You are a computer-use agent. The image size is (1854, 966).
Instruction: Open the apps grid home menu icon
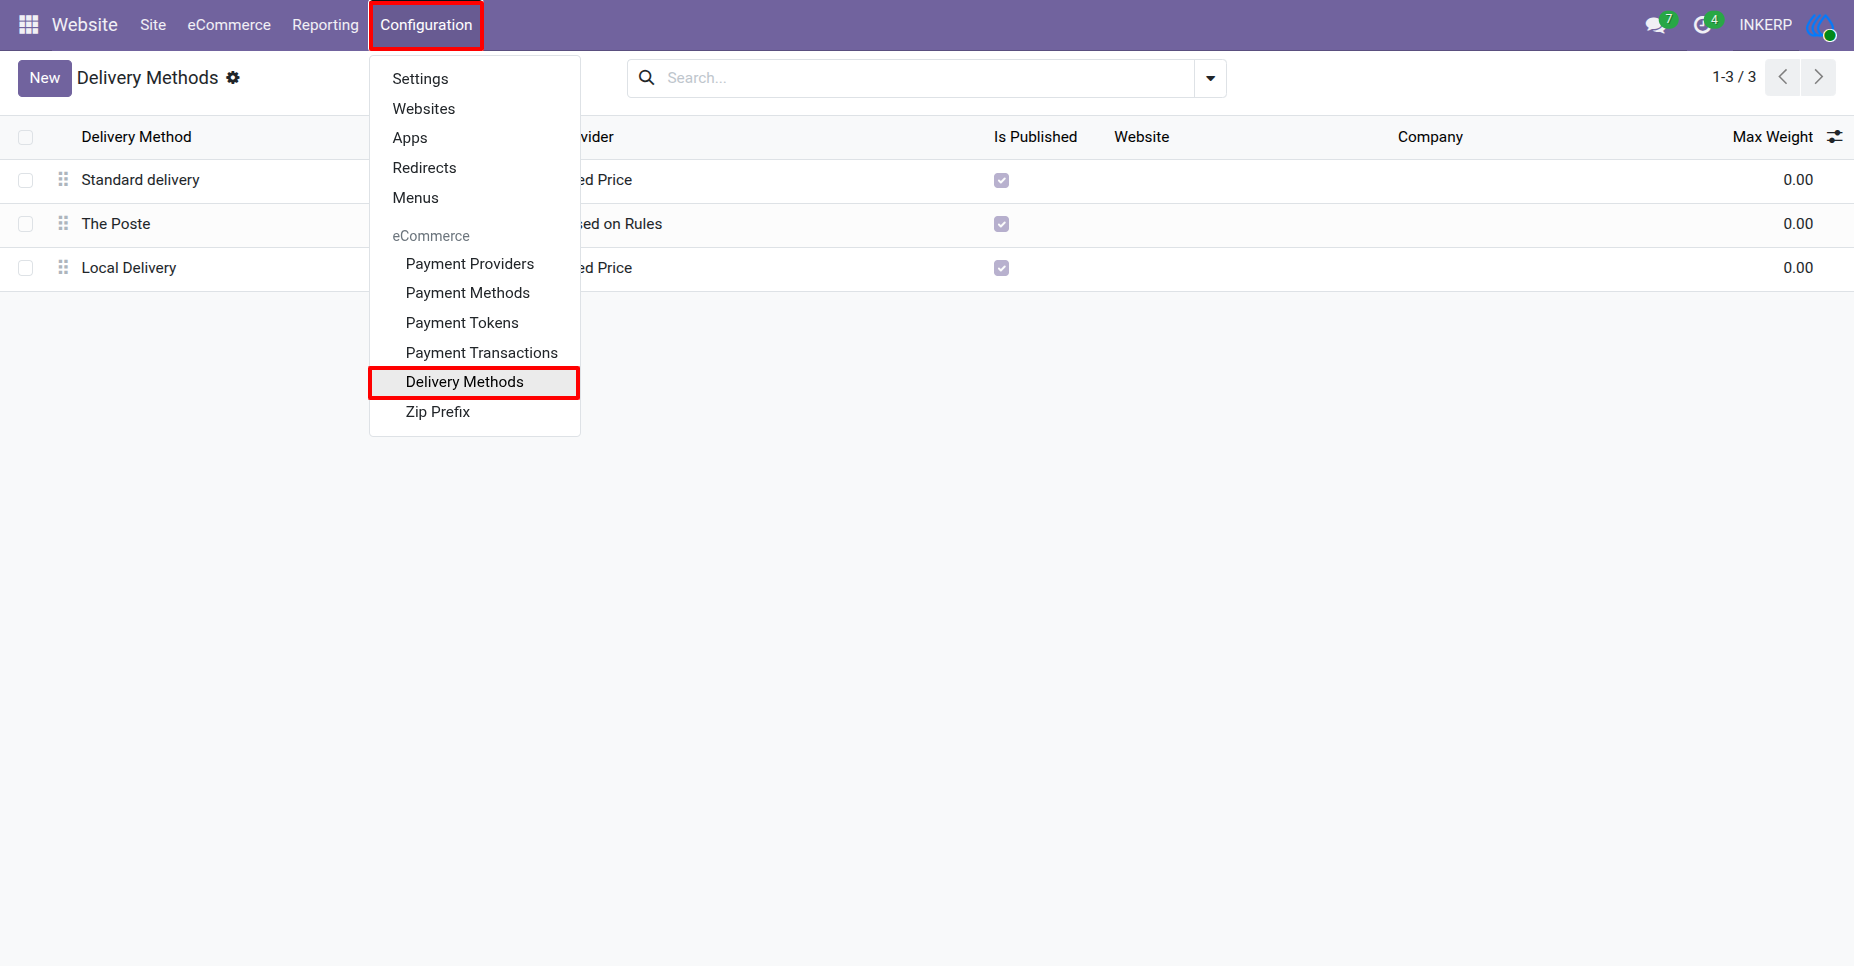[29, 24]
